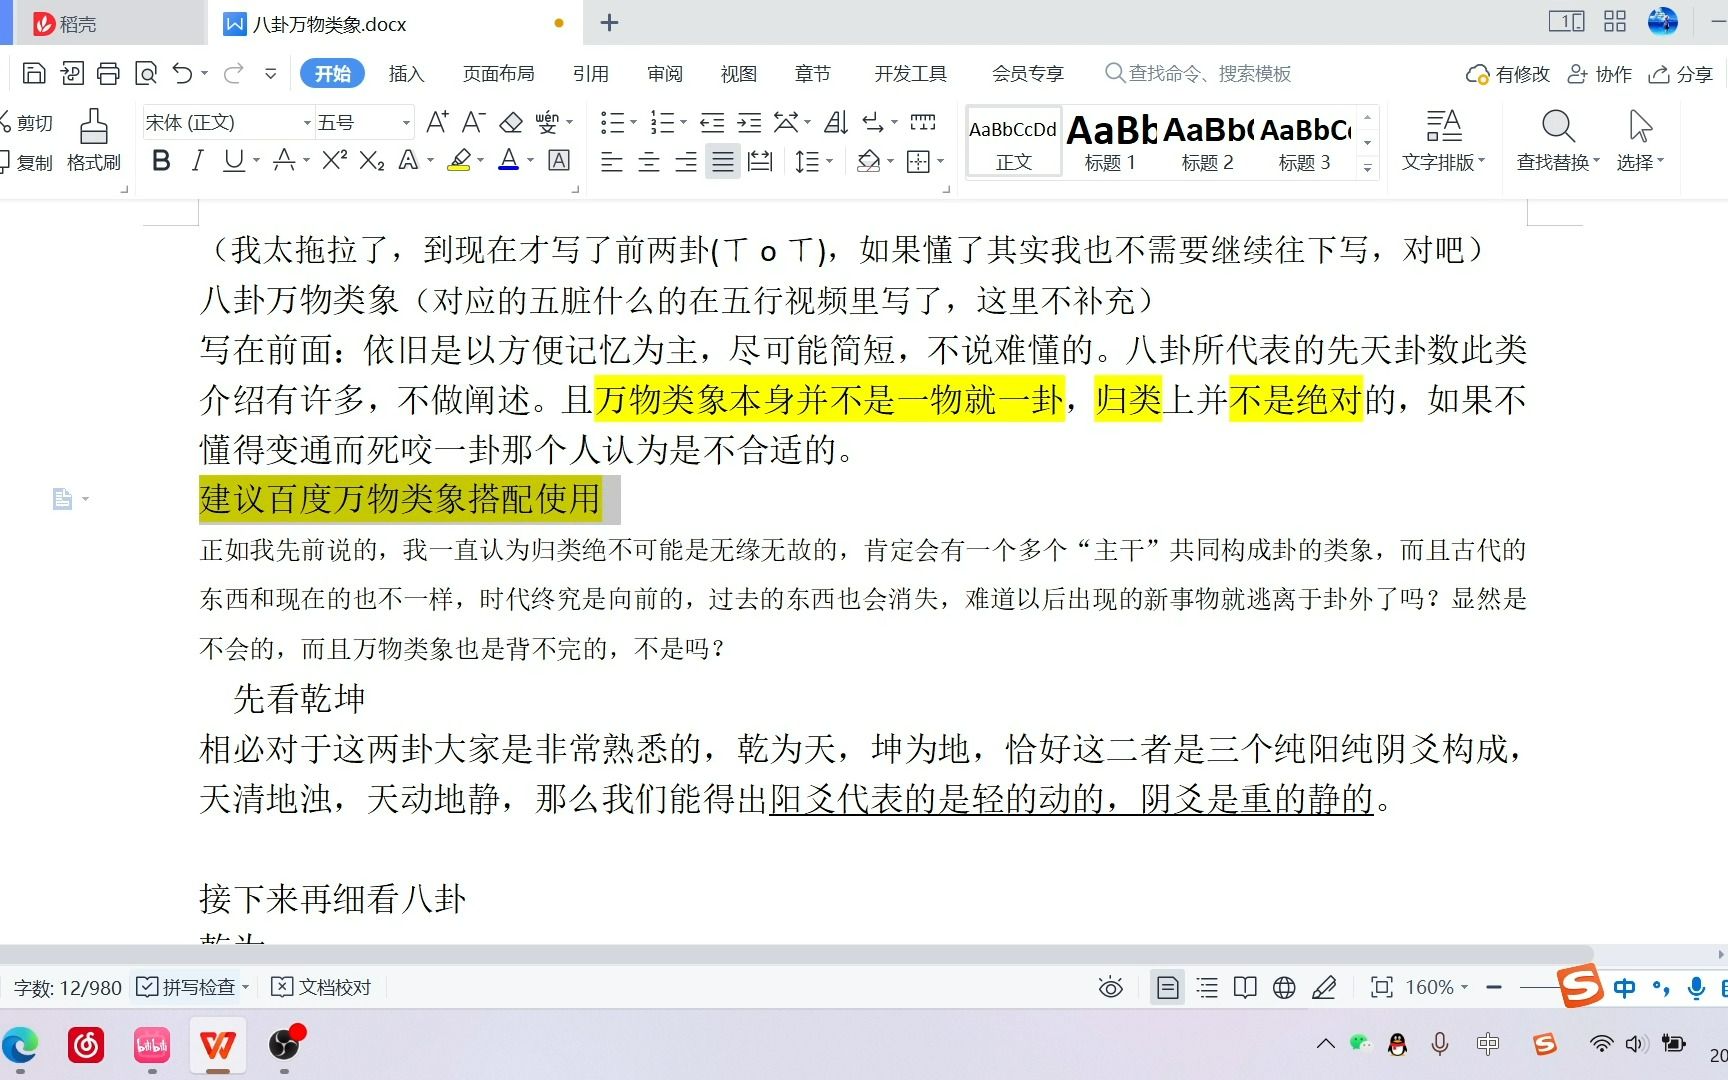The image size is (1728, 1080).
Task: Apply the font color swatch
Action: [x=509, y=160]
